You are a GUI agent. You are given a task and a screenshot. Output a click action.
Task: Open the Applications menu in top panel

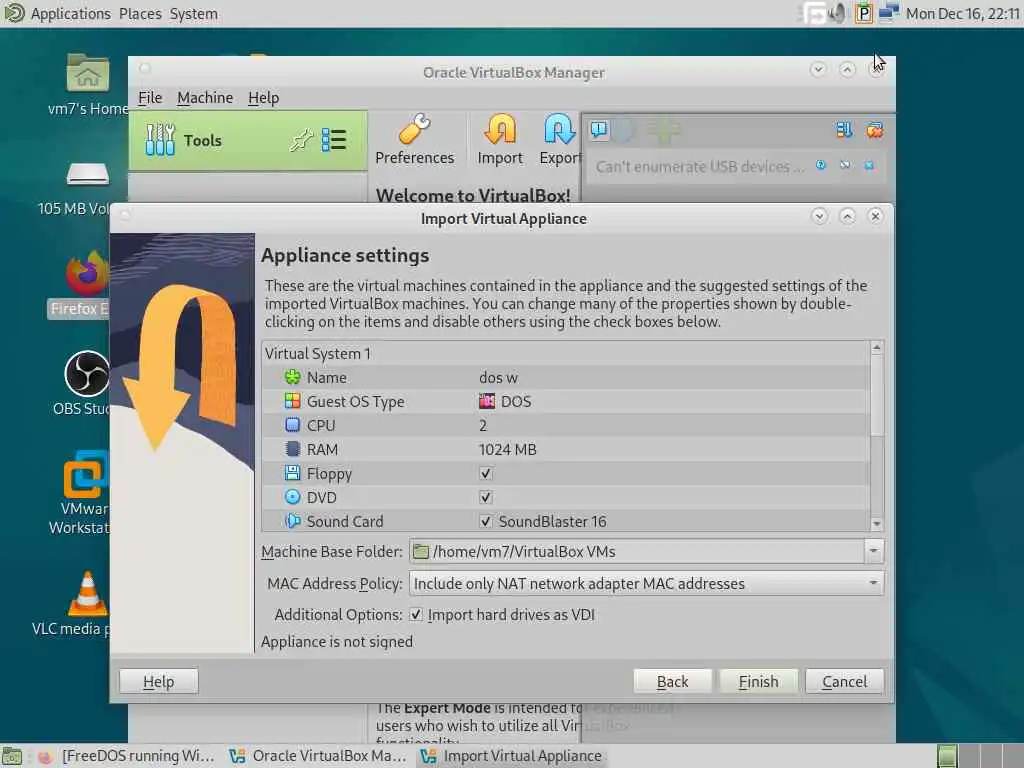point(71,14)
